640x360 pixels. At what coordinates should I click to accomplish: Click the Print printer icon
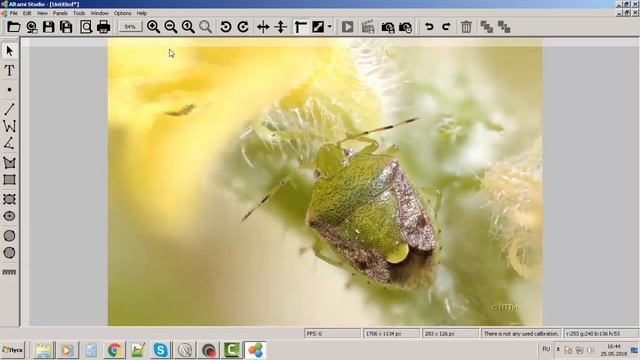(104, 27)
